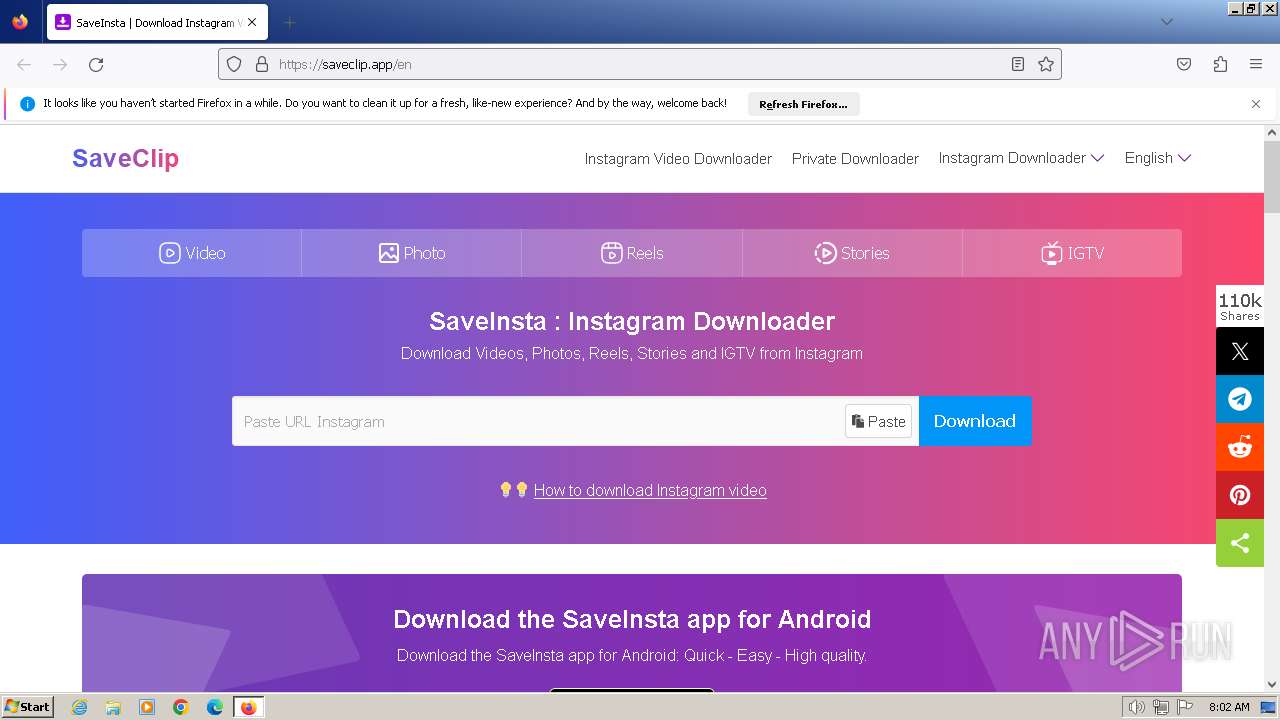Launch Chrome from the taskbar
The height and width of the screenshot is (720, 1280).
pos(181,707)
